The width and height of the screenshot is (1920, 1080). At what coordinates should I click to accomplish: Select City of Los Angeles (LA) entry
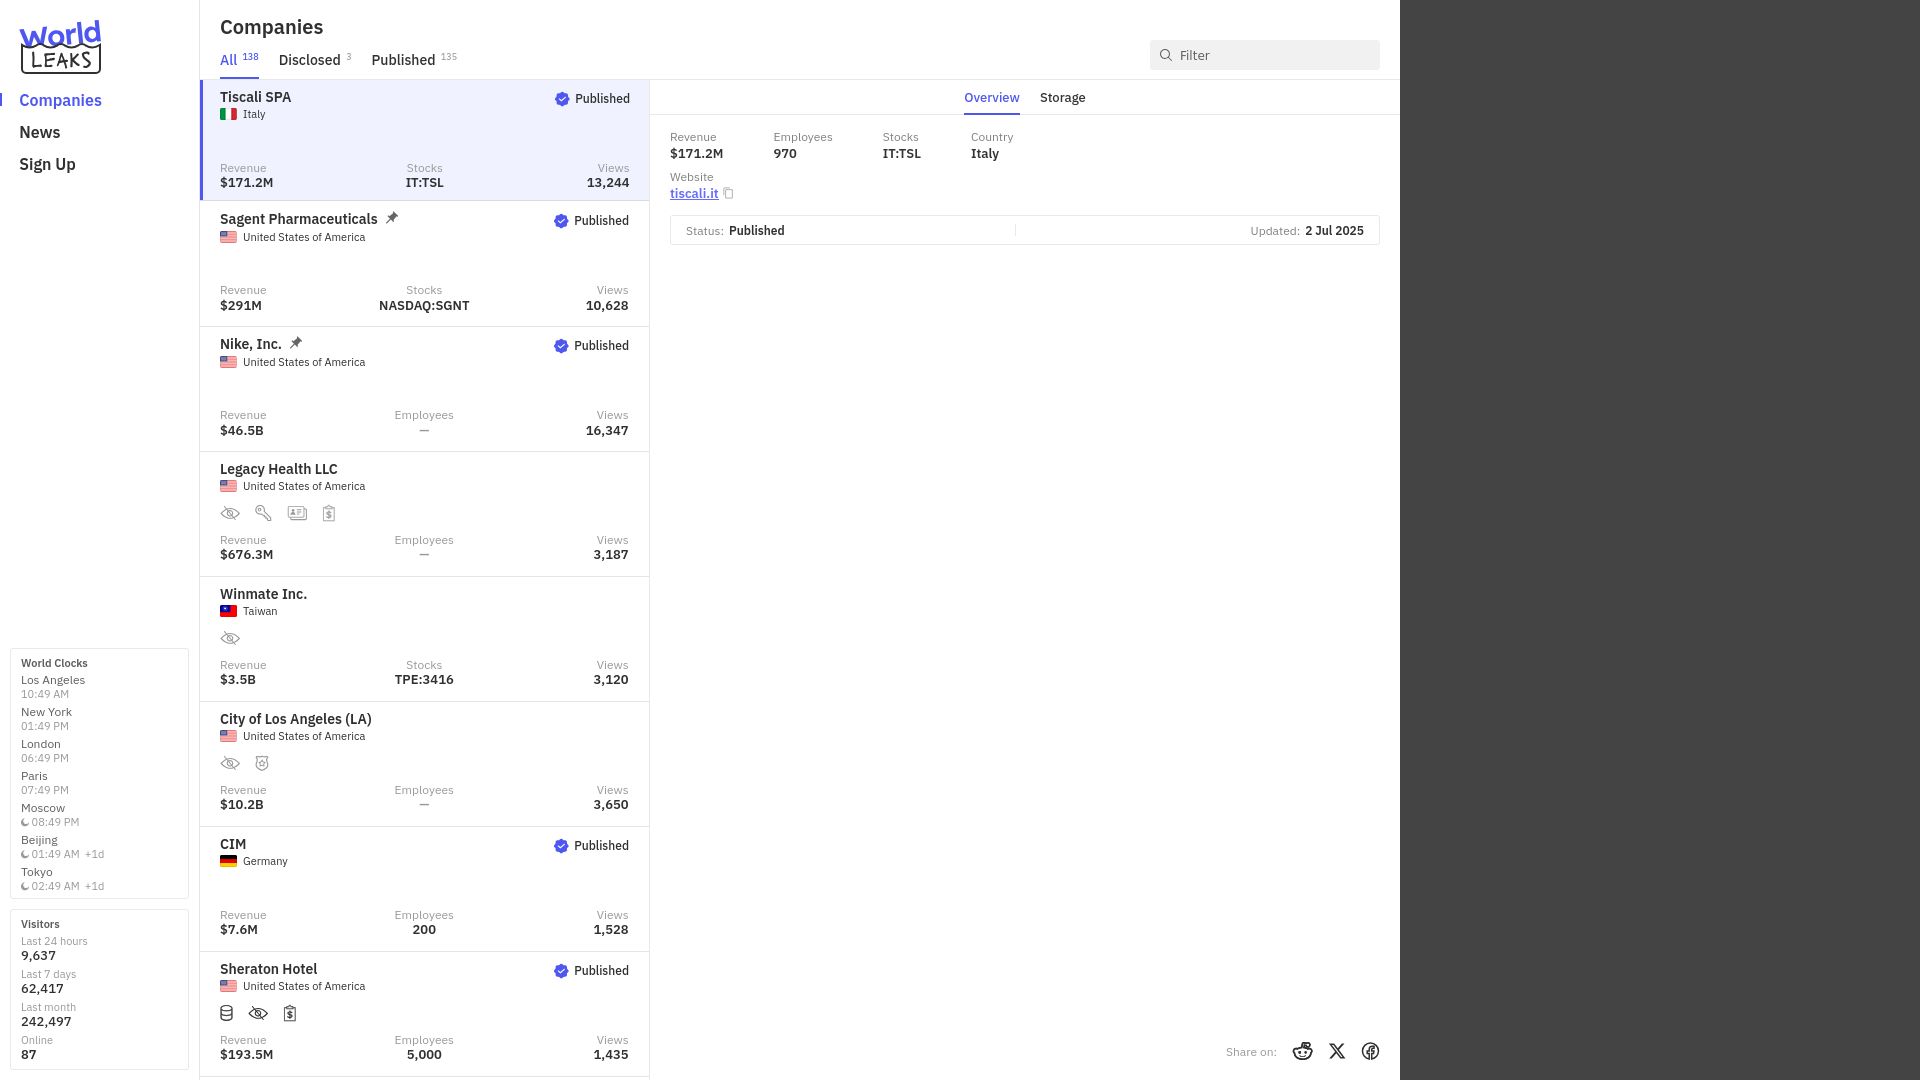[425, 764]
